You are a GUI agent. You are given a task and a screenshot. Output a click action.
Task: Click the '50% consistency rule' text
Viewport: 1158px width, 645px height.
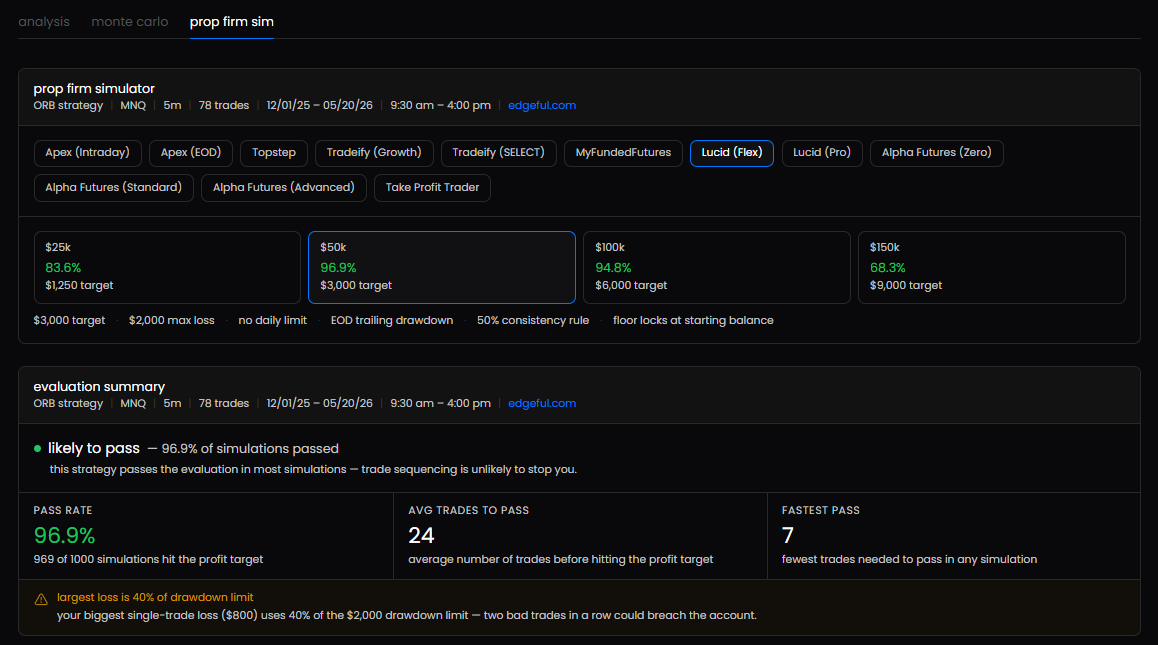(x=533, y=321)
